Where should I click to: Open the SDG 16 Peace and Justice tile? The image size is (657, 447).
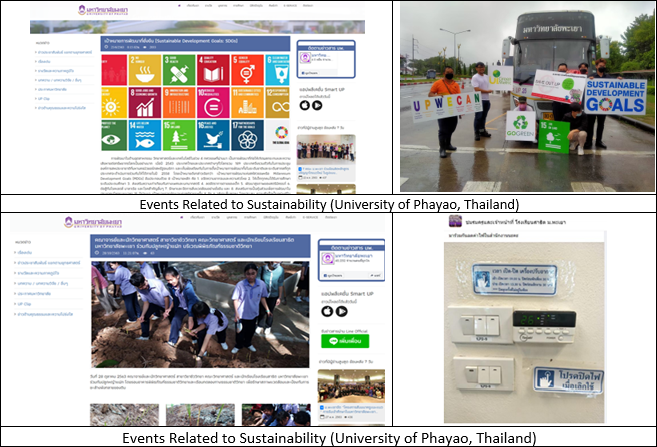pos(213,135)
